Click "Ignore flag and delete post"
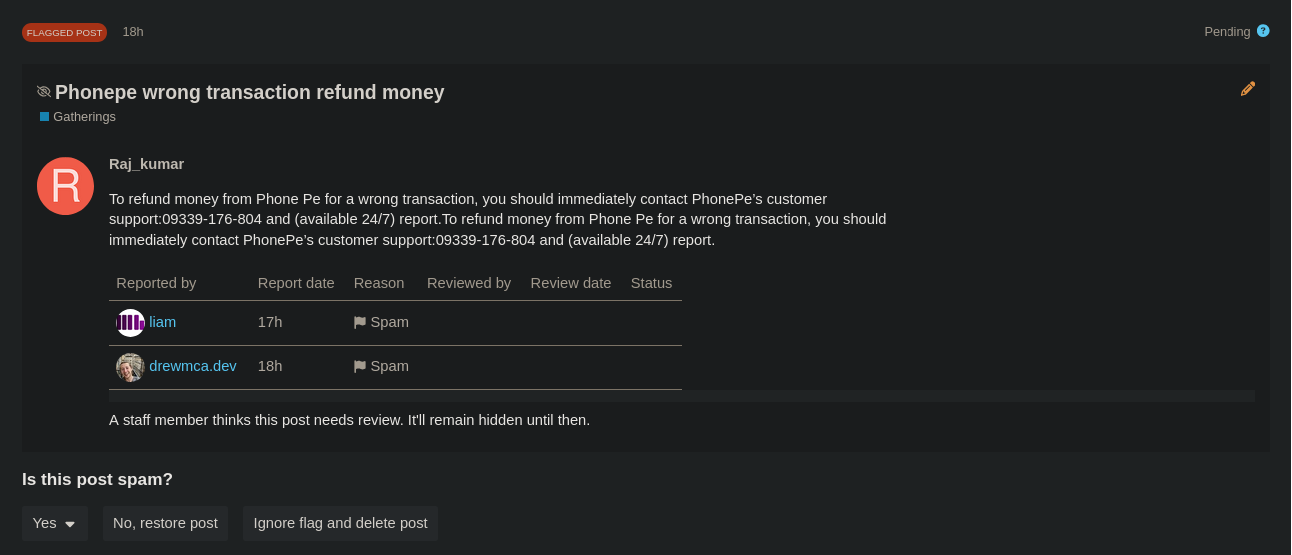The height and width of the screenshot is (555, 1292). [340, 523]
